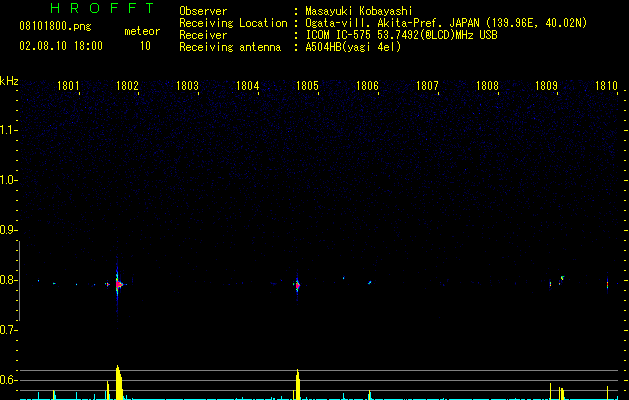Viewport: 629px width, 400px height.
Task: Click the 1805 time axis label
Action: tap(307, 86)
